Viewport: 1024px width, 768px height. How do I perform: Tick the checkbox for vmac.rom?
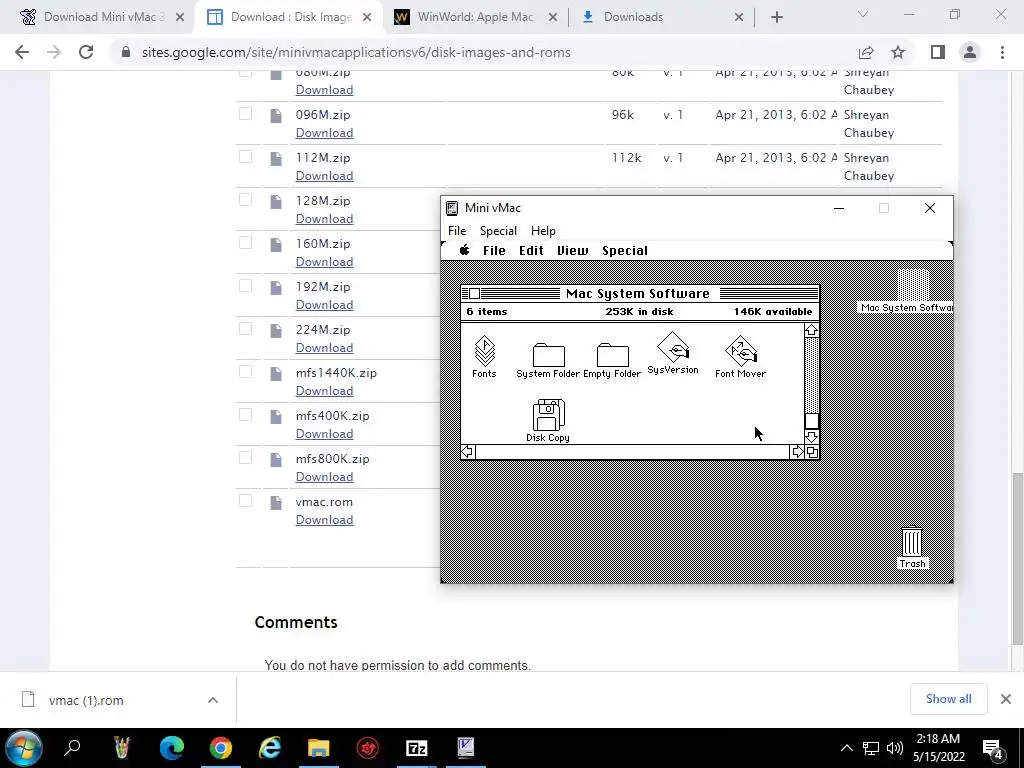tap(246, 501)
